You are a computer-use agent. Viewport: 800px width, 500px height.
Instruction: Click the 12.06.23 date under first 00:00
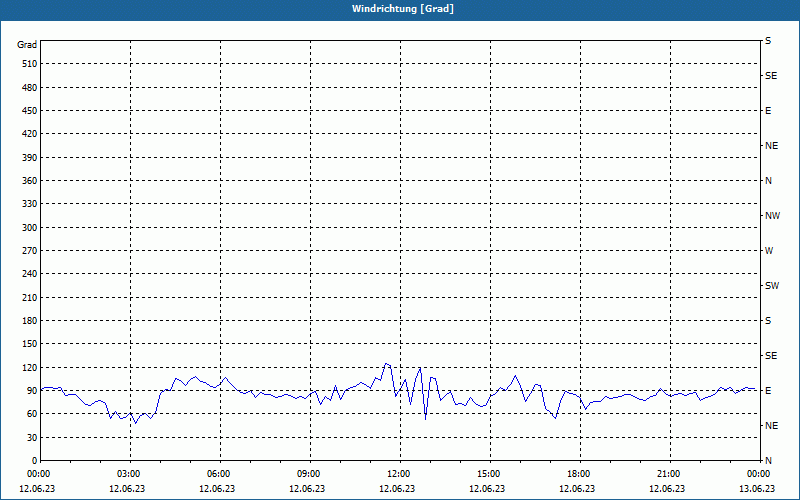37,489
